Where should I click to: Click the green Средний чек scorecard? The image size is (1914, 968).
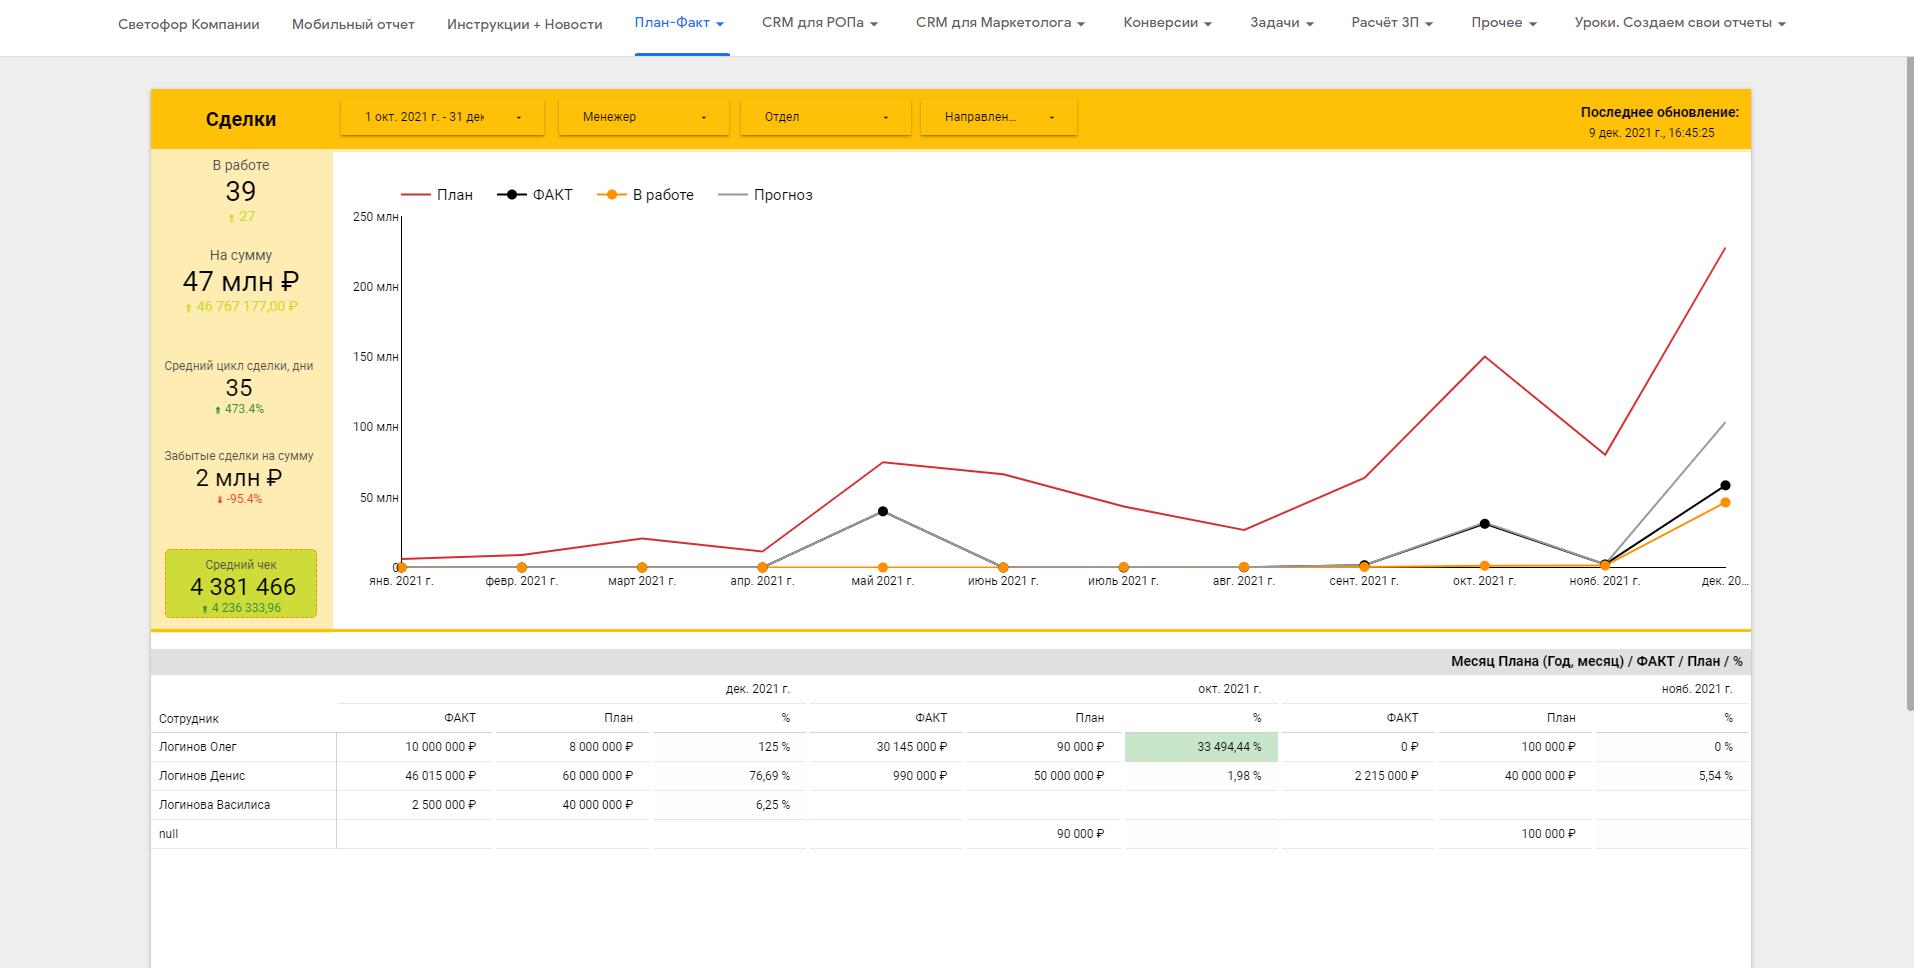pyautogui.click(x=241, y=583)
